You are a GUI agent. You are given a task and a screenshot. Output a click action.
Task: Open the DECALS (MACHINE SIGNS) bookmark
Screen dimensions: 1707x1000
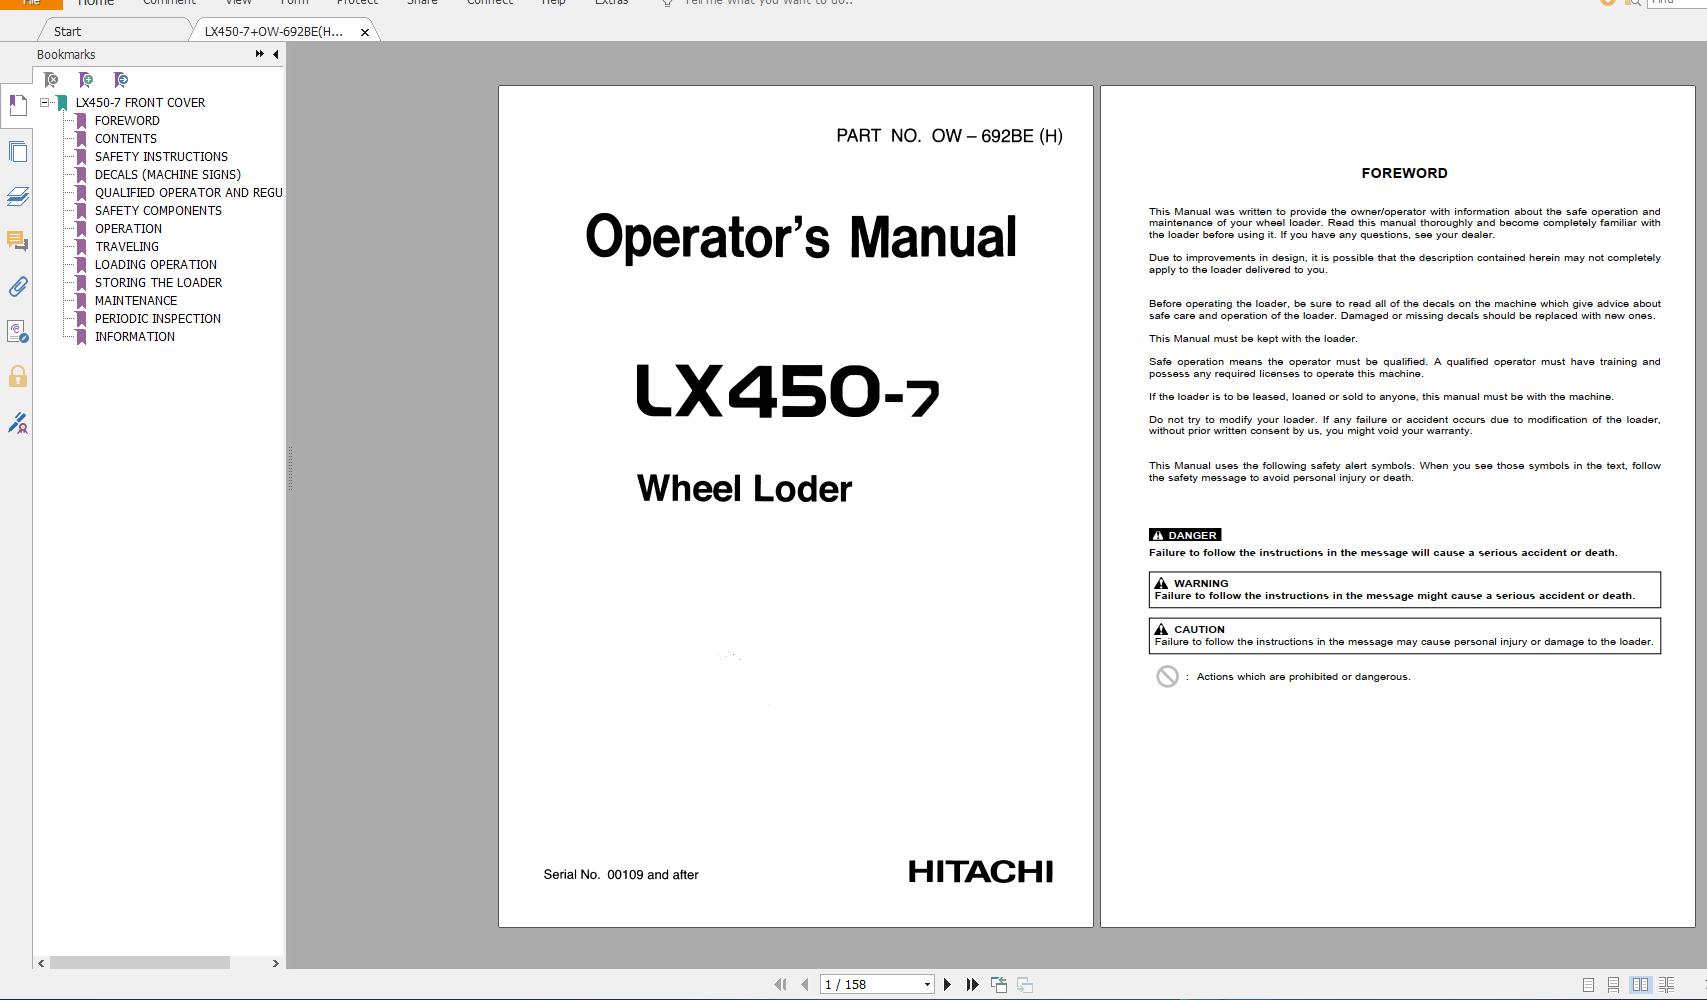167,174
